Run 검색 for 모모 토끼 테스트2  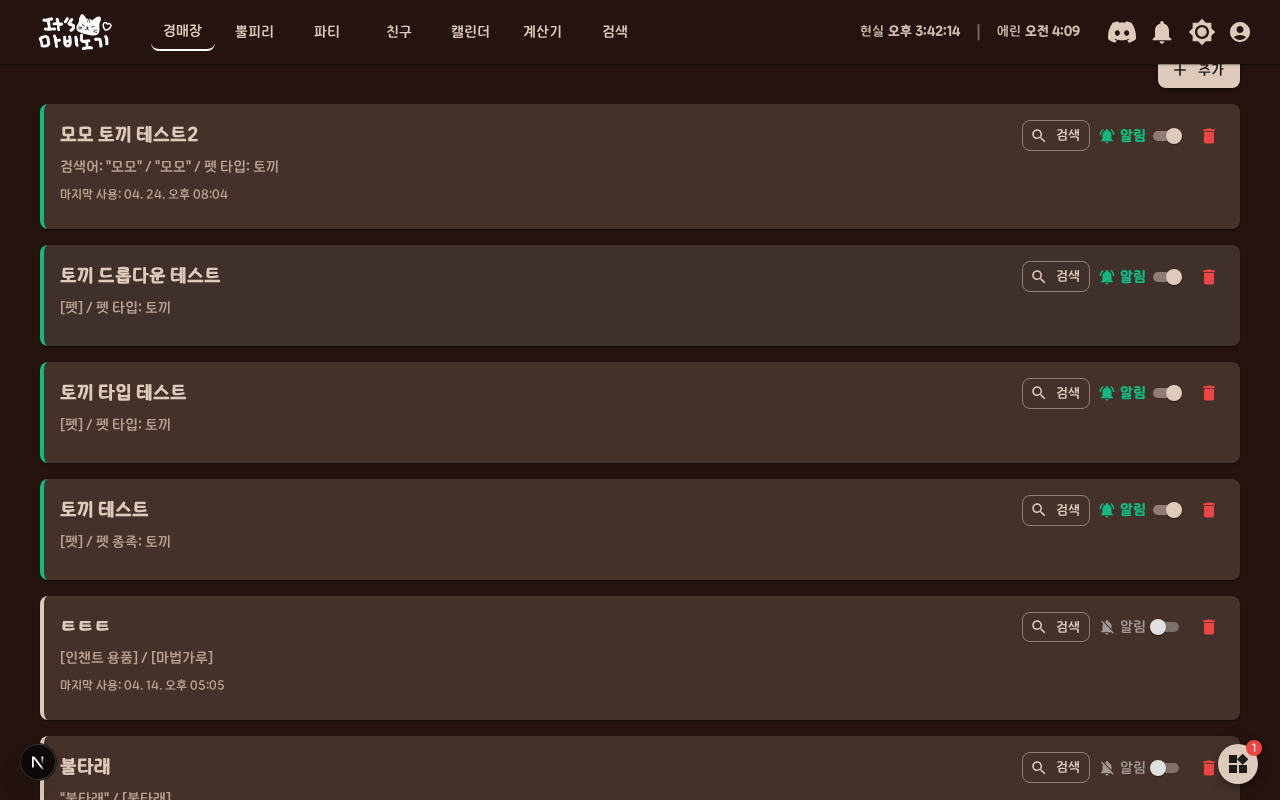pyautogui.click(x=1056, y=136)
